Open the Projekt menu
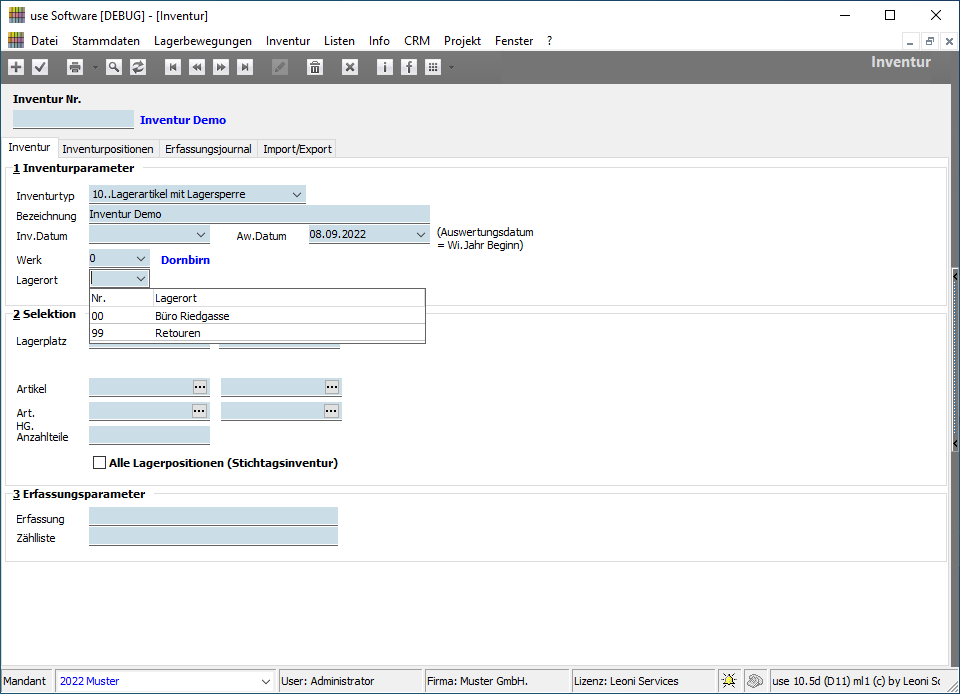The image size is (960, 694). (x=462, y=41)
